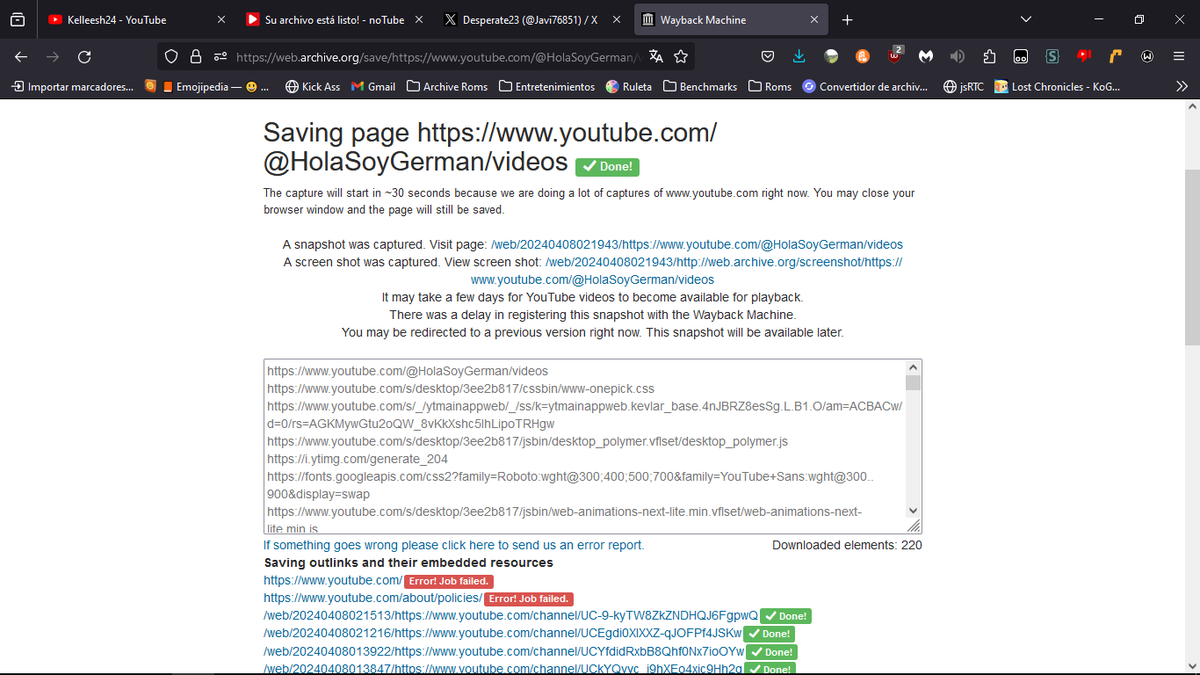Screen dimensions: 1200x675
Task: Go back to previous page
Action: click(21, 57)
